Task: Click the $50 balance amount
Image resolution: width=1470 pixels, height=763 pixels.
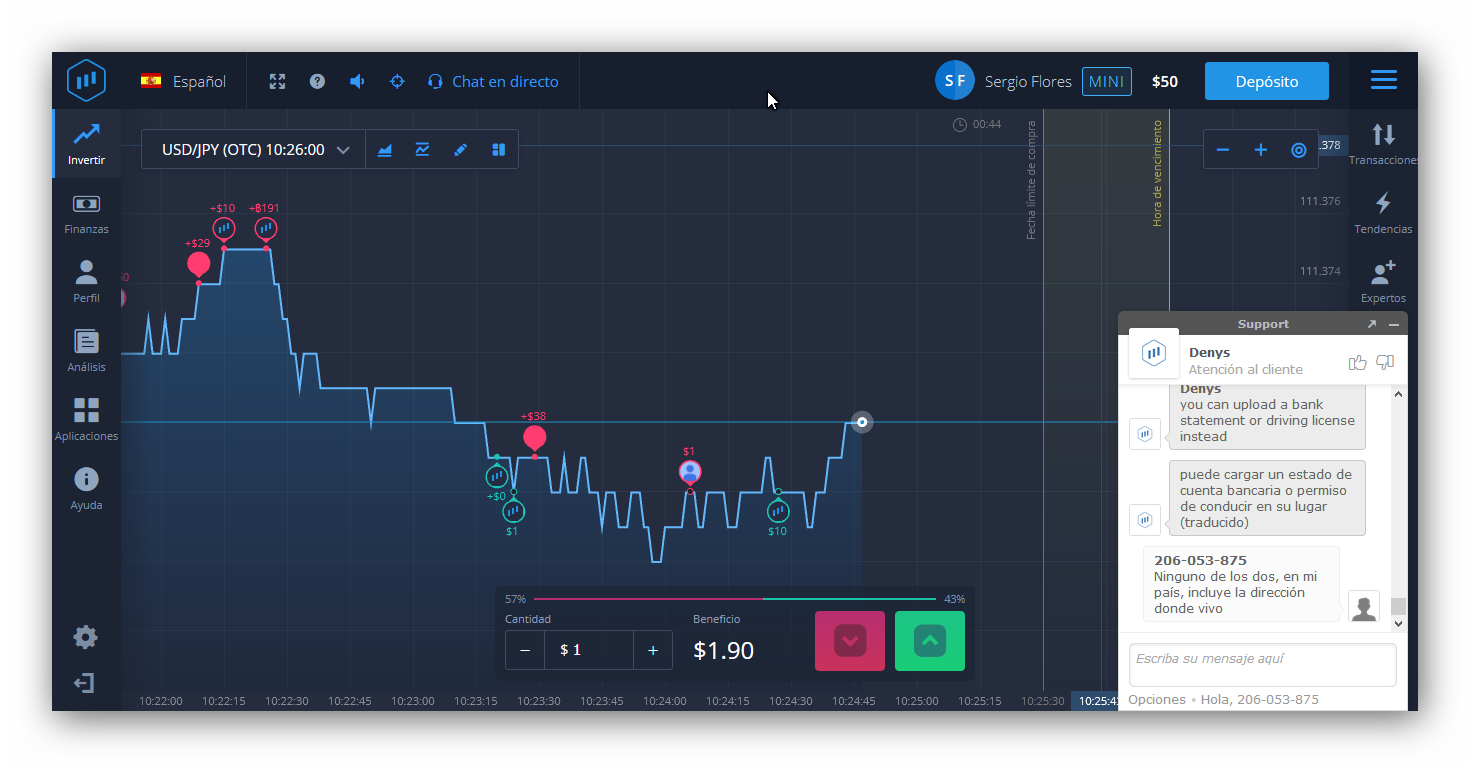Action: pos(1165,82)
